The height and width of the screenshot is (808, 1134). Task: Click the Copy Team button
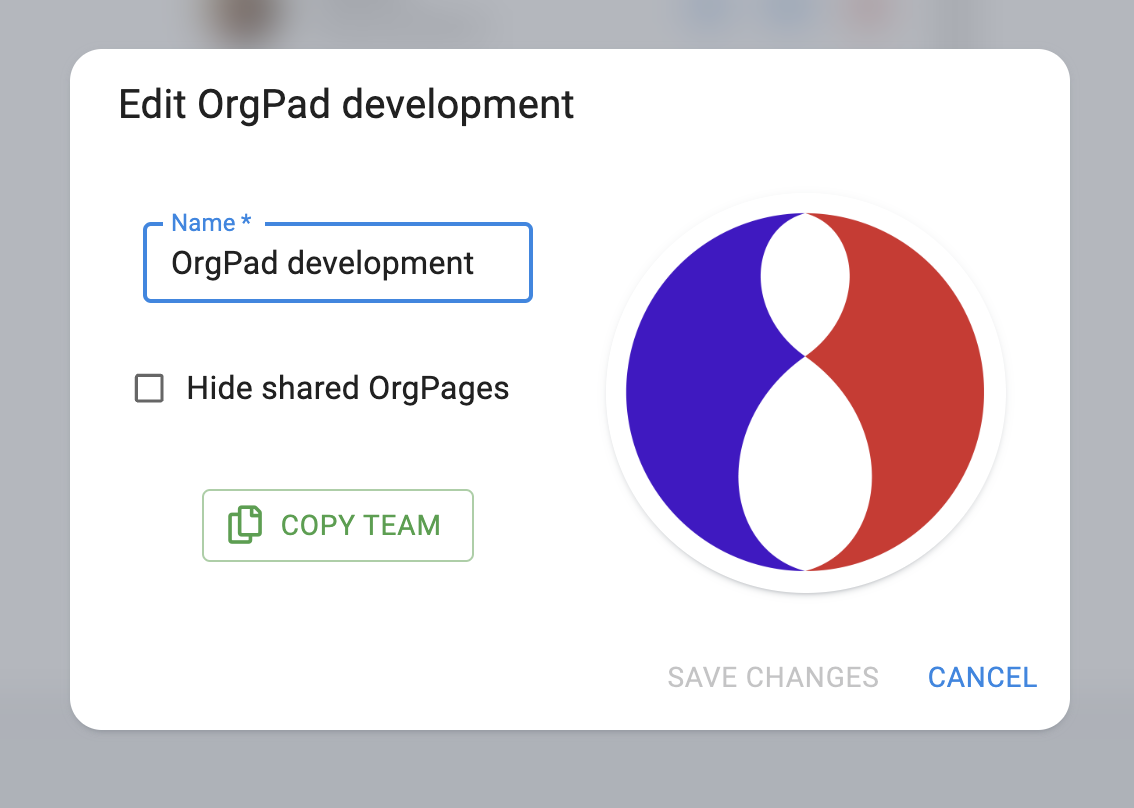tap(337, 525)
